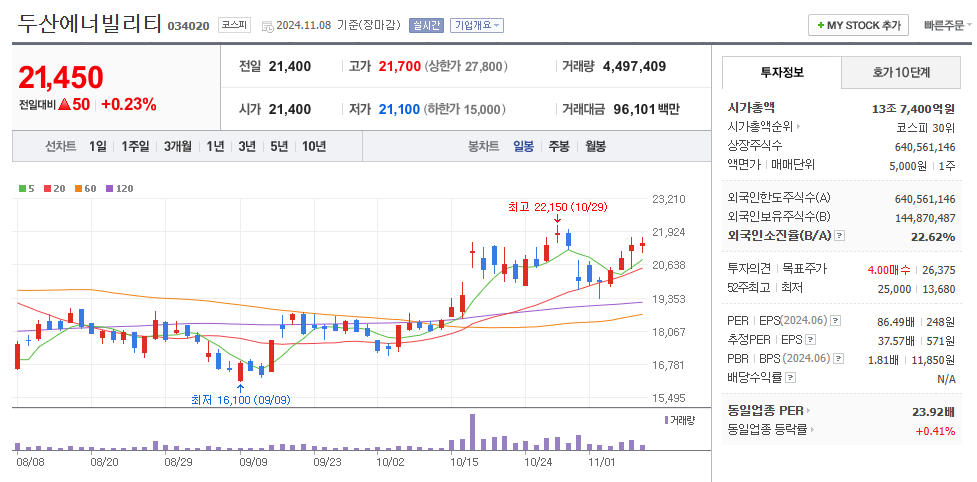Open help icon next to 외국인소진율(B/A)

tap(840, 236)
